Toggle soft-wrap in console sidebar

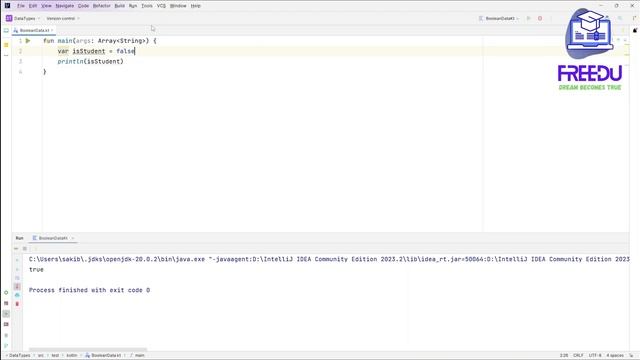coord(17,278)
